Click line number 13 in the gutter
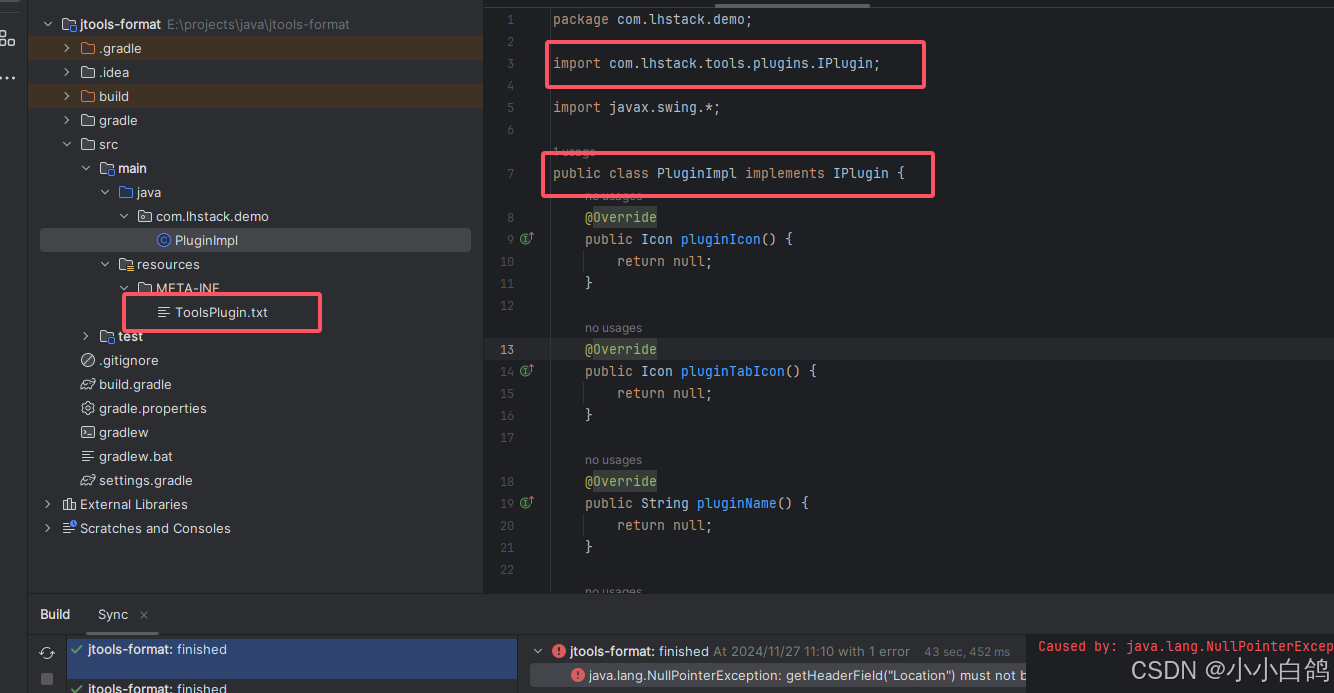Viewport: 1334px width, 693px height. [x=506, y=349]
